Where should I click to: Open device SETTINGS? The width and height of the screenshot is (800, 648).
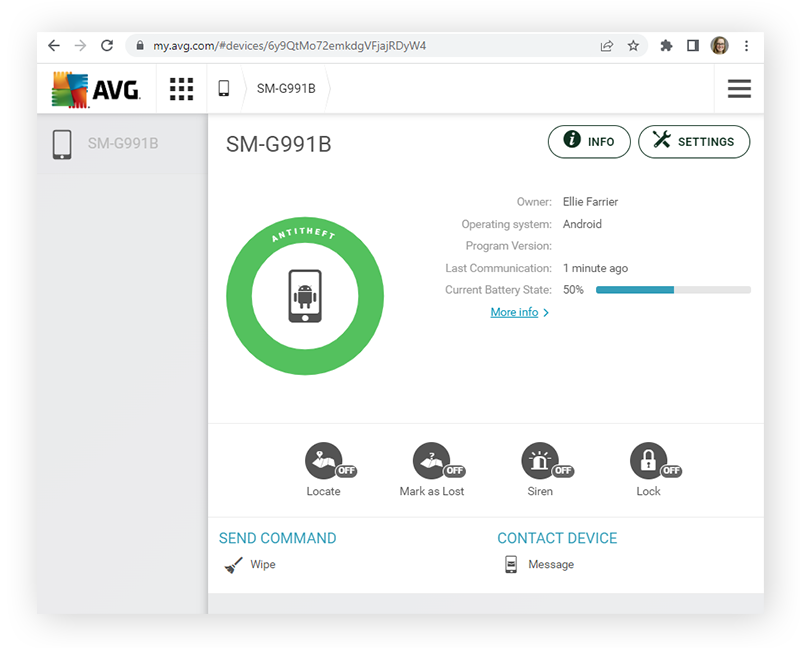pos(694,141)
